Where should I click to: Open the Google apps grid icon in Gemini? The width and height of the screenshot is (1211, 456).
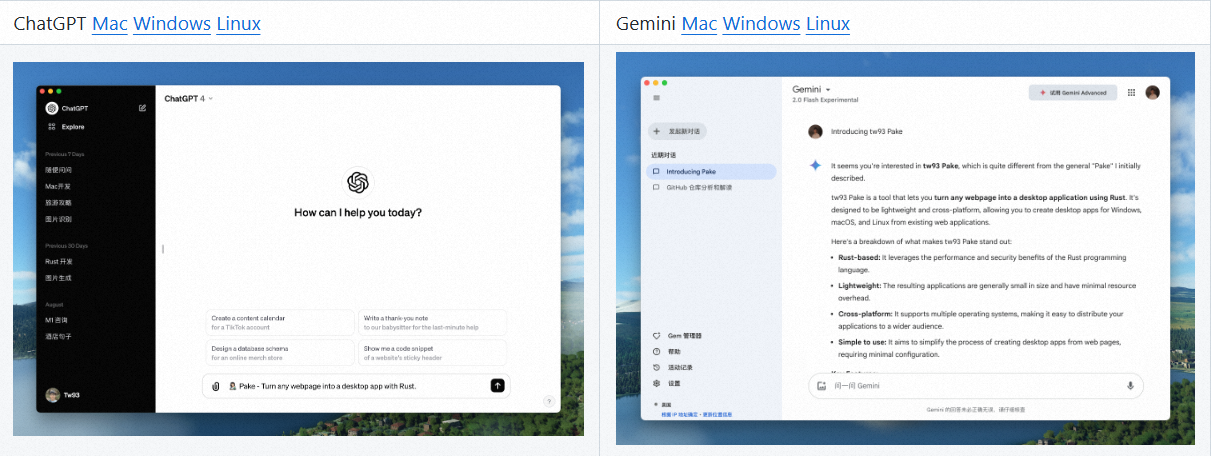(1131, 92)
